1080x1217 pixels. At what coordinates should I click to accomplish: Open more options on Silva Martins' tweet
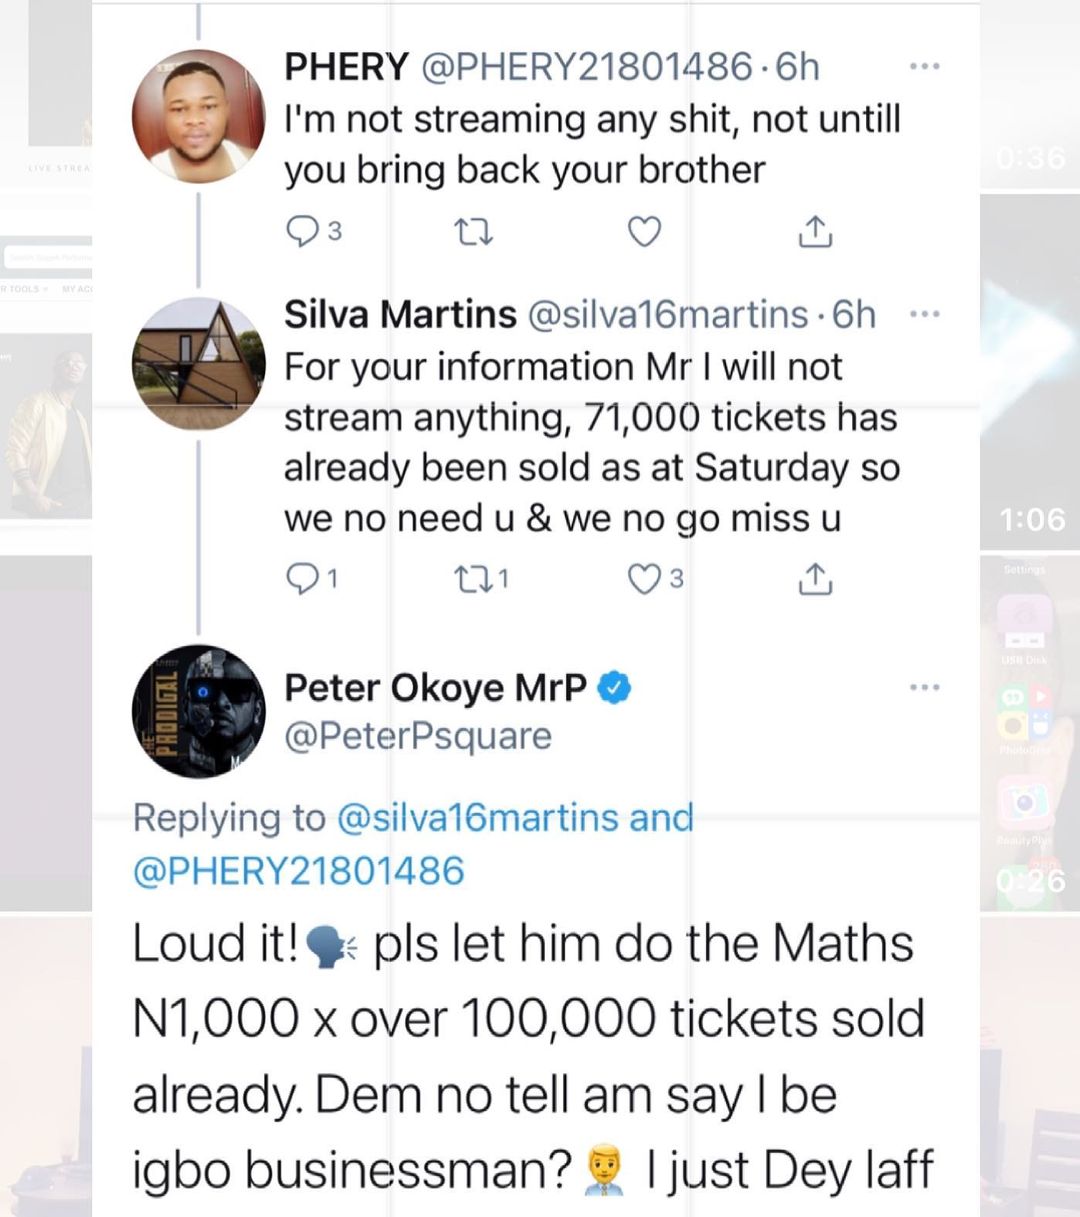tap(924, 315)
